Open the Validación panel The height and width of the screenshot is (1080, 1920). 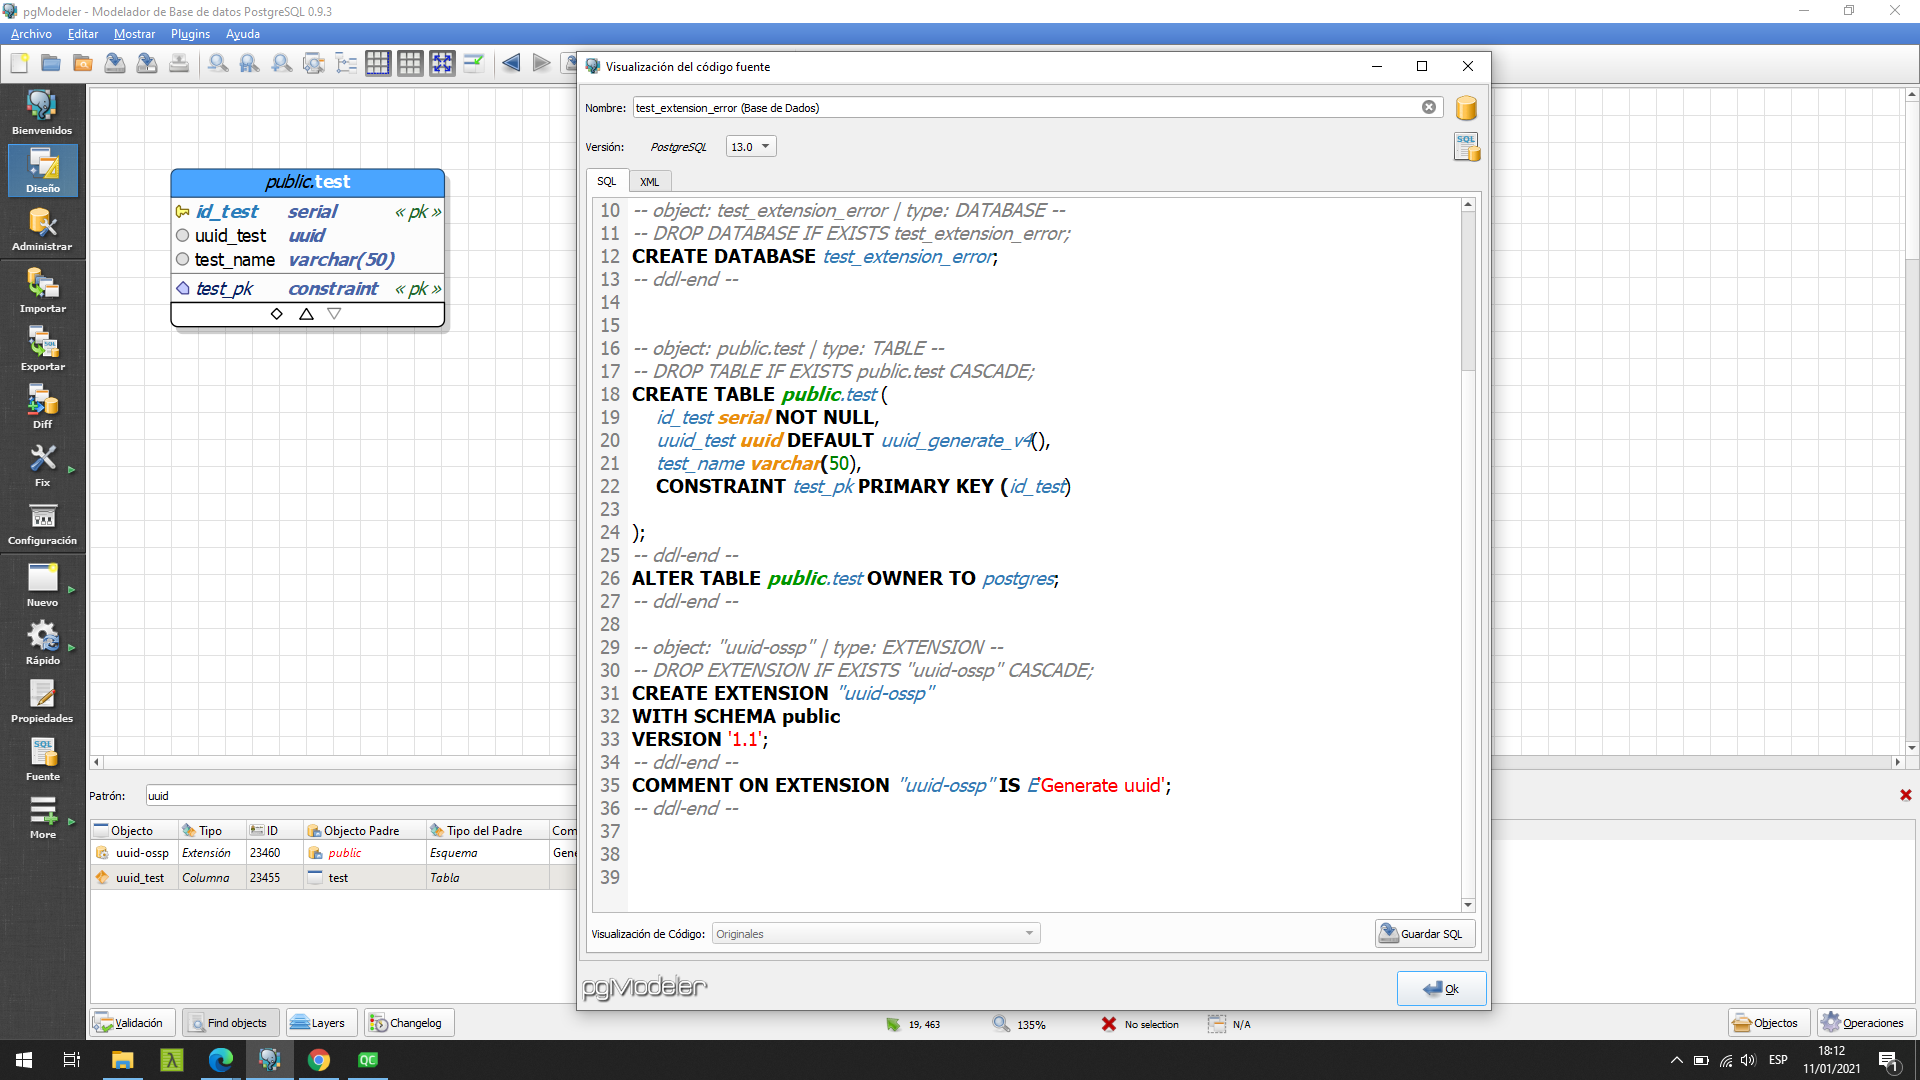(131, 1022)
